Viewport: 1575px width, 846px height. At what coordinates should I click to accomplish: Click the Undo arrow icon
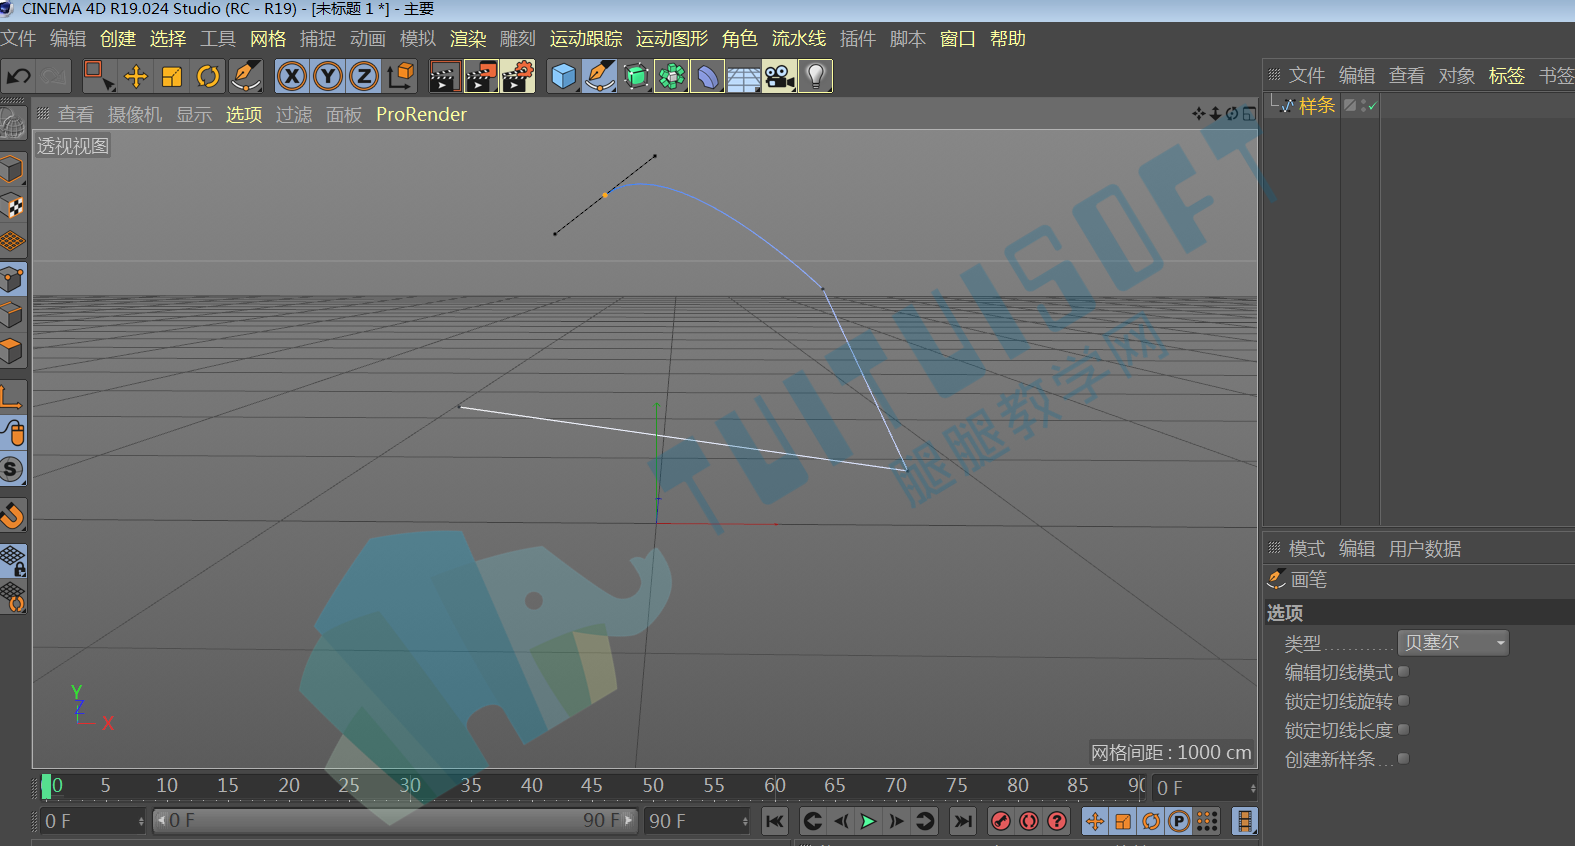tap(18, 76)
